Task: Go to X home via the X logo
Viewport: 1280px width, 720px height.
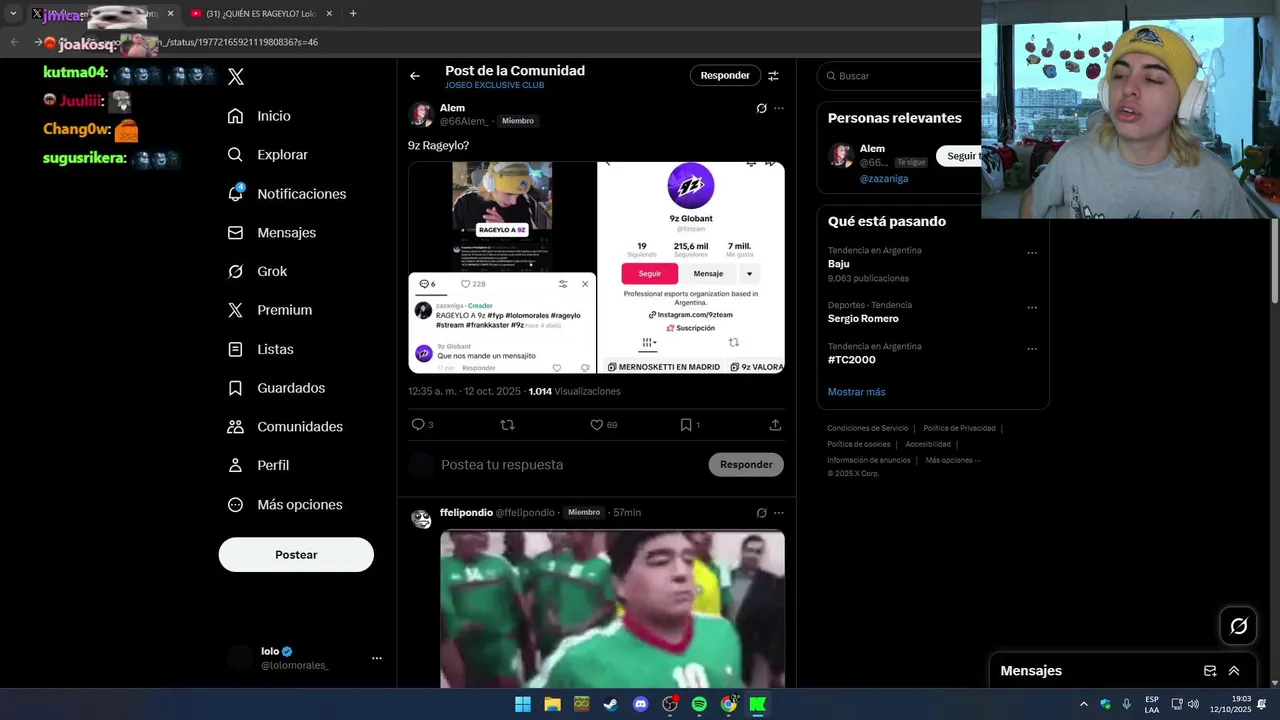Action: click(236, 76)
